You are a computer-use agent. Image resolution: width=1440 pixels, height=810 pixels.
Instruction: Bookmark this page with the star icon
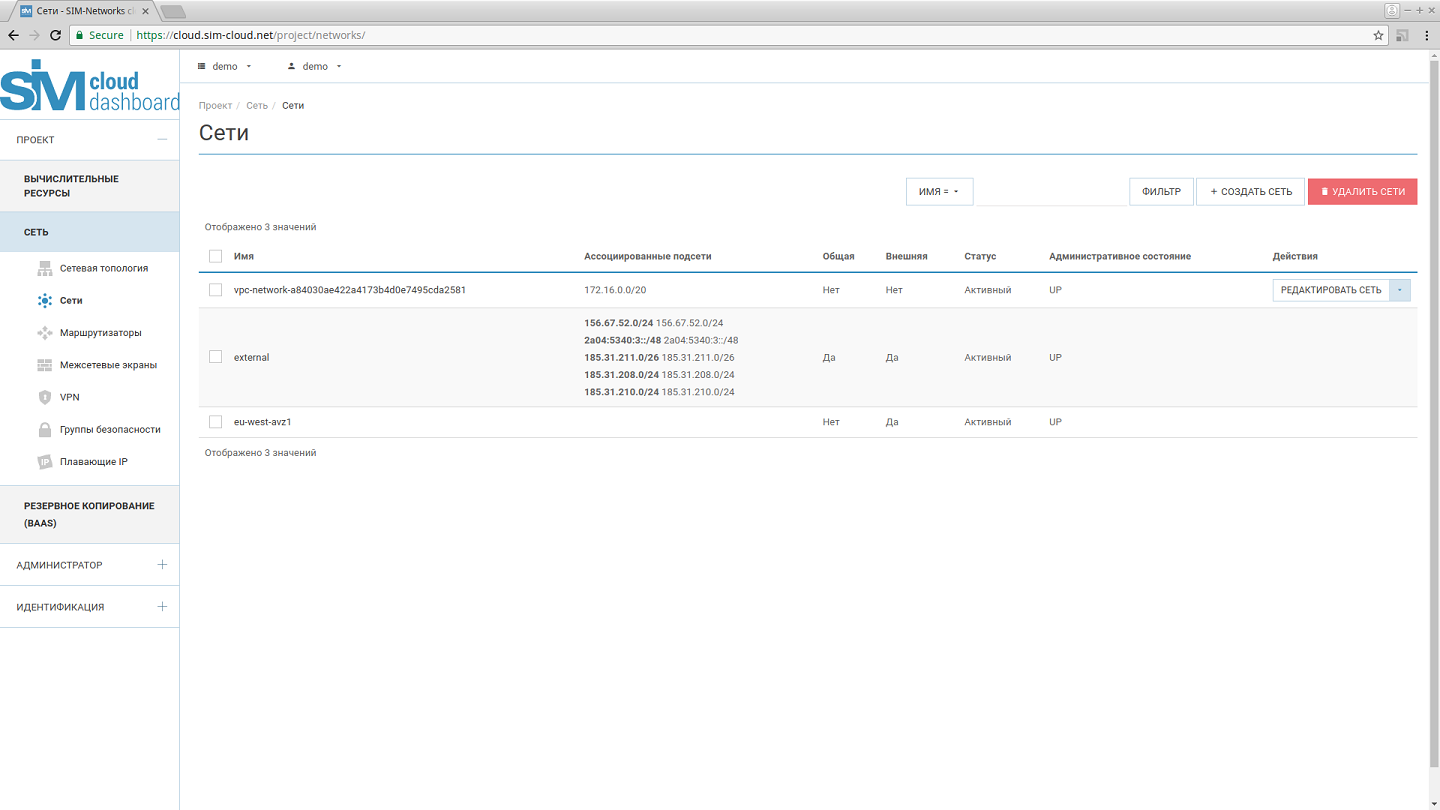pos(1378,35)
